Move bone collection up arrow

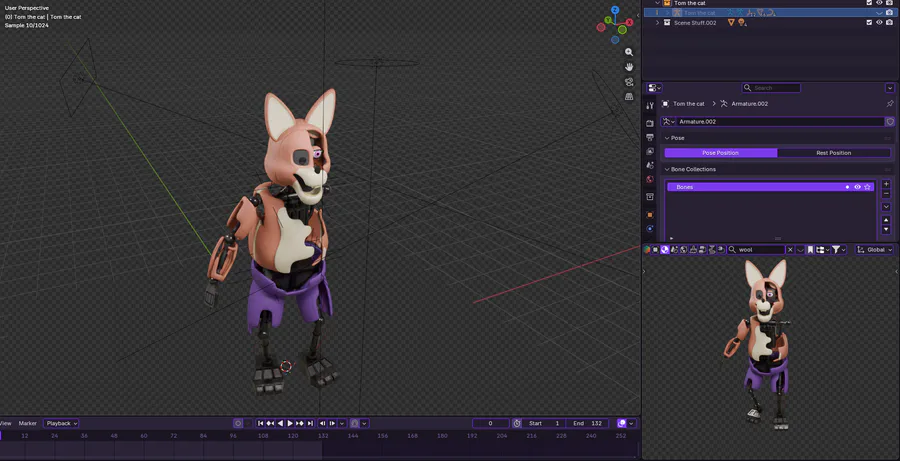pyautogui.click(x=886, y=220)
